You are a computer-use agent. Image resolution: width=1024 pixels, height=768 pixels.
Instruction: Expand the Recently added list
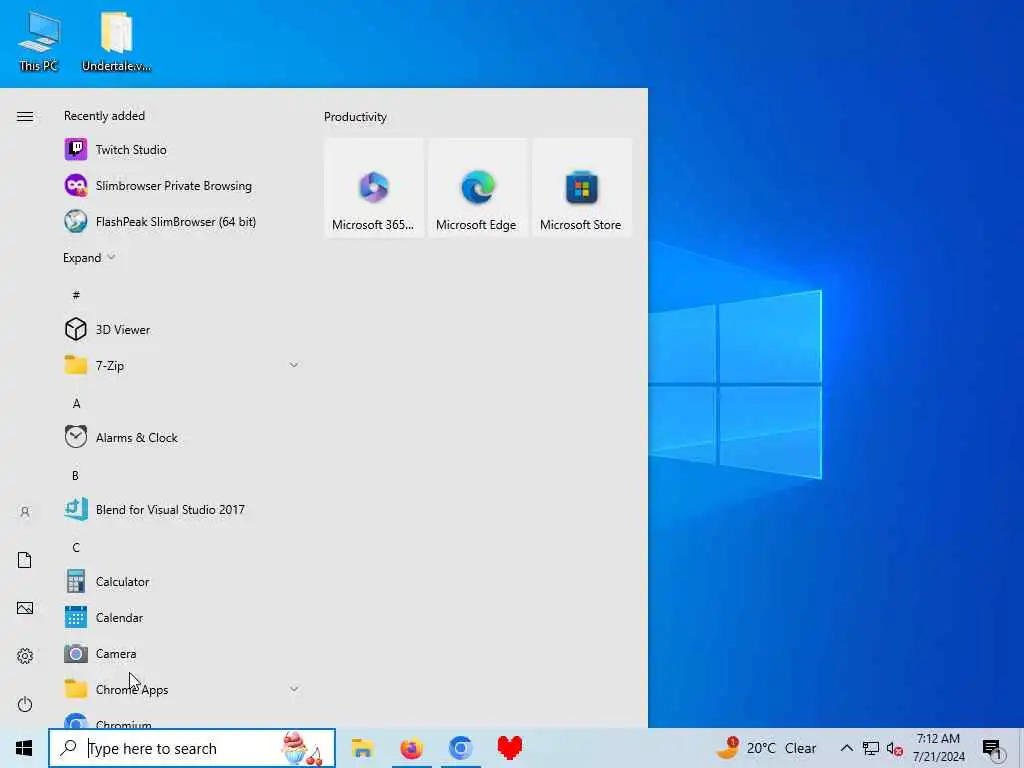point(89,257)
